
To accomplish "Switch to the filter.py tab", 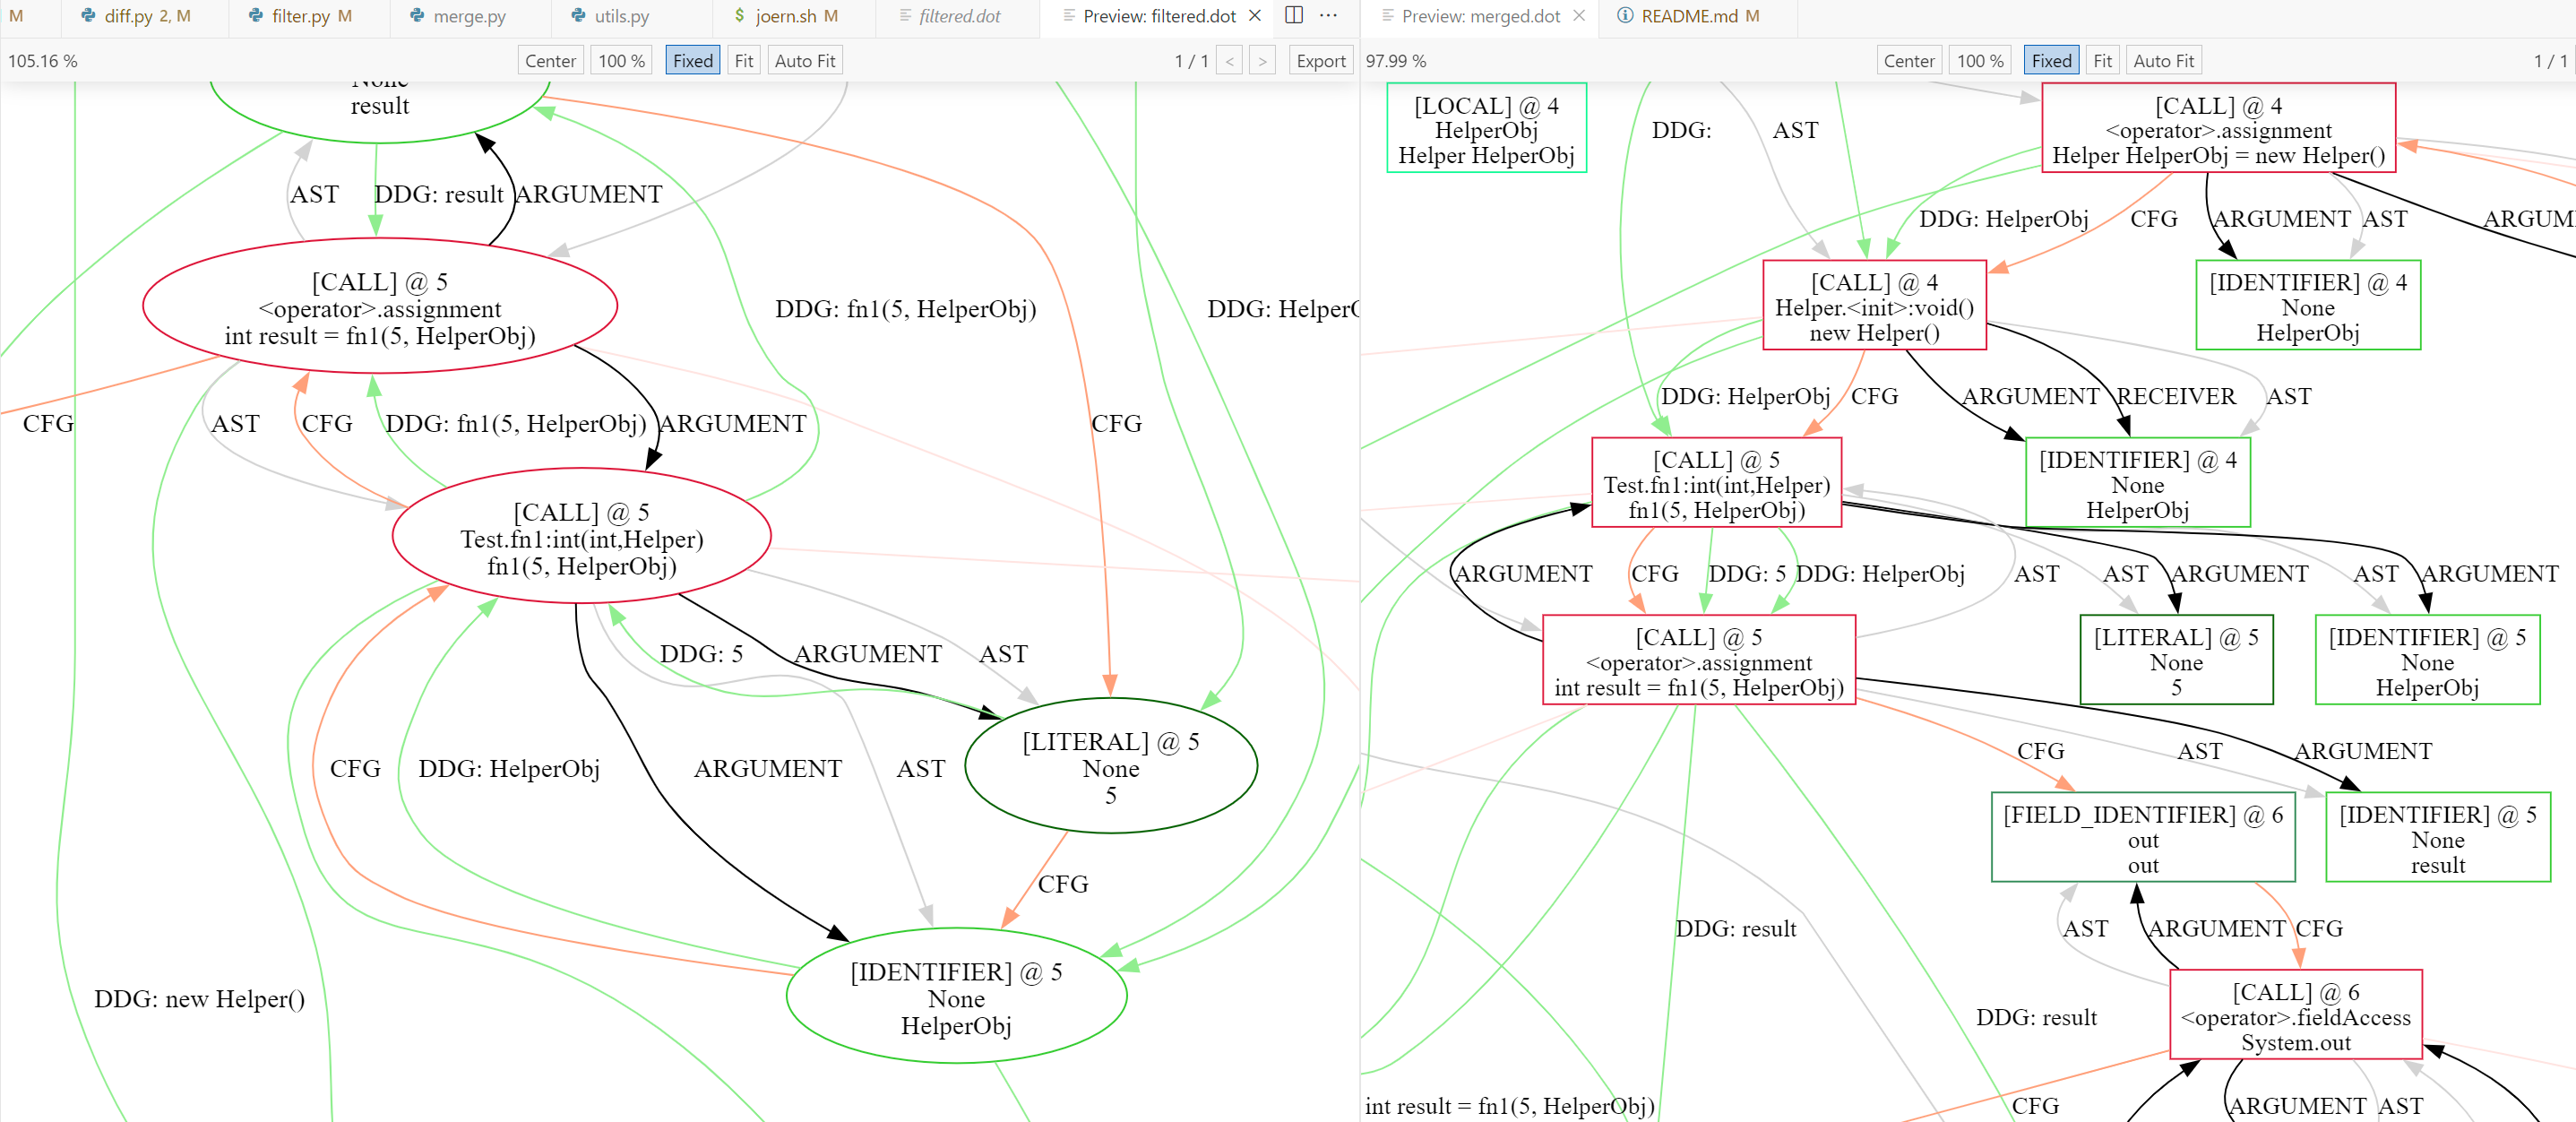I will click(x=300, y=16).
